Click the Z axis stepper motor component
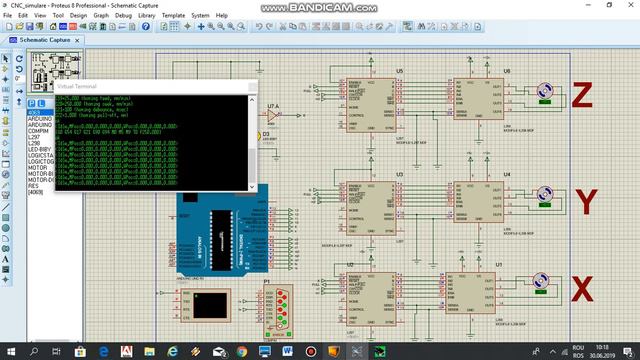Image resolution: width=640 pixels, height=360 pixels. pos(545,92)
